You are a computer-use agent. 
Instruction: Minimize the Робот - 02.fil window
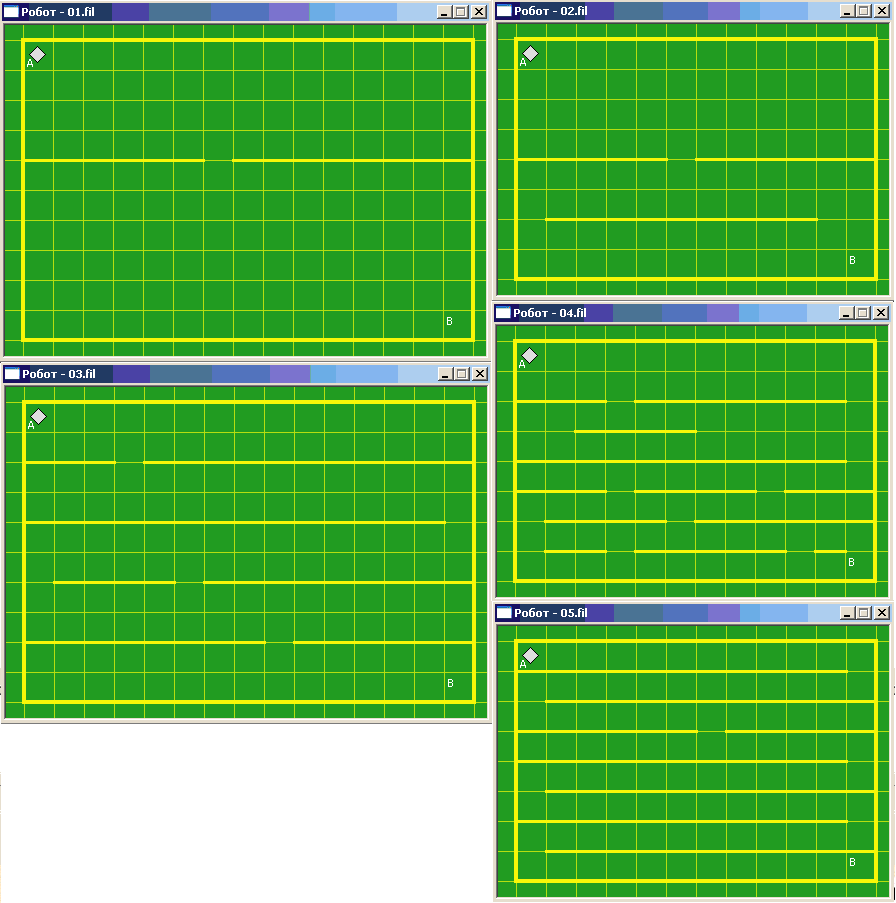(x=847, y=10)
